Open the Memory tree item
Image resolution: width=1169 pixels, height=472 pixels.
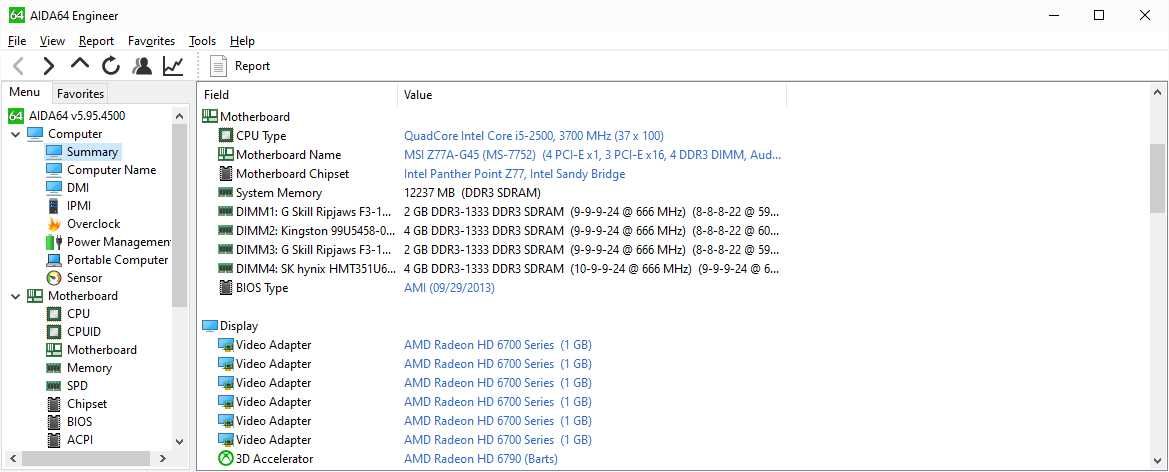click(89, 368)
